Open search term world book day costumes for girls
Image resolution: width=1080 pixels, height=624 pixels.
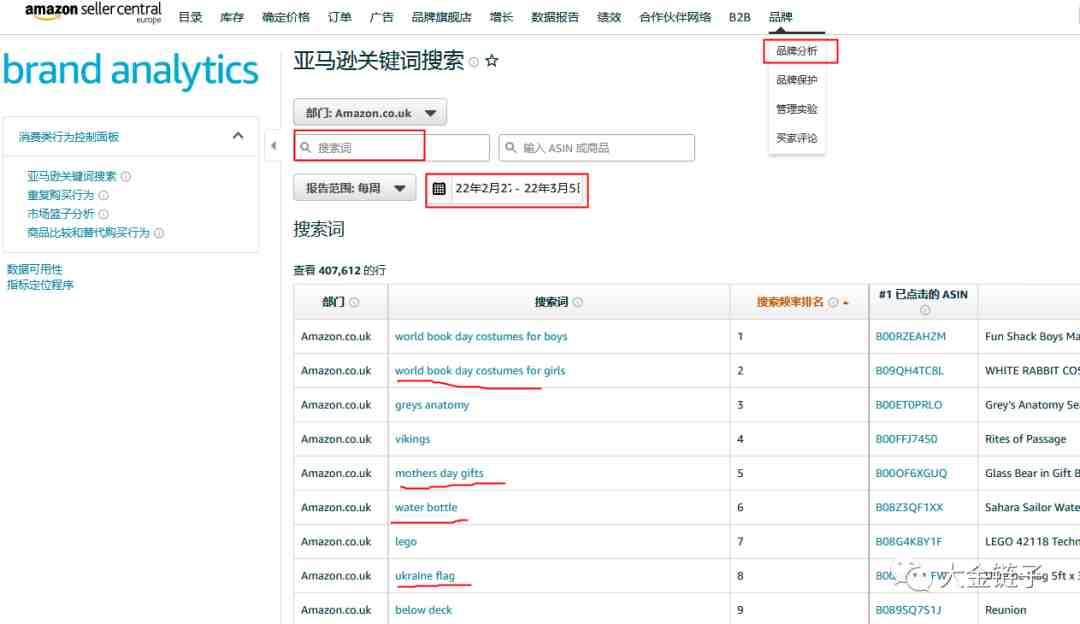[x=480, y=371]
